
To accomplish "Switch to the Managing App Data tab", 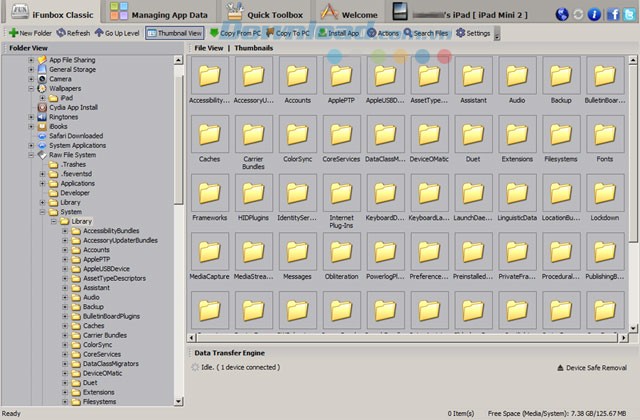I will pyautogui.click(x=159, y=13).
